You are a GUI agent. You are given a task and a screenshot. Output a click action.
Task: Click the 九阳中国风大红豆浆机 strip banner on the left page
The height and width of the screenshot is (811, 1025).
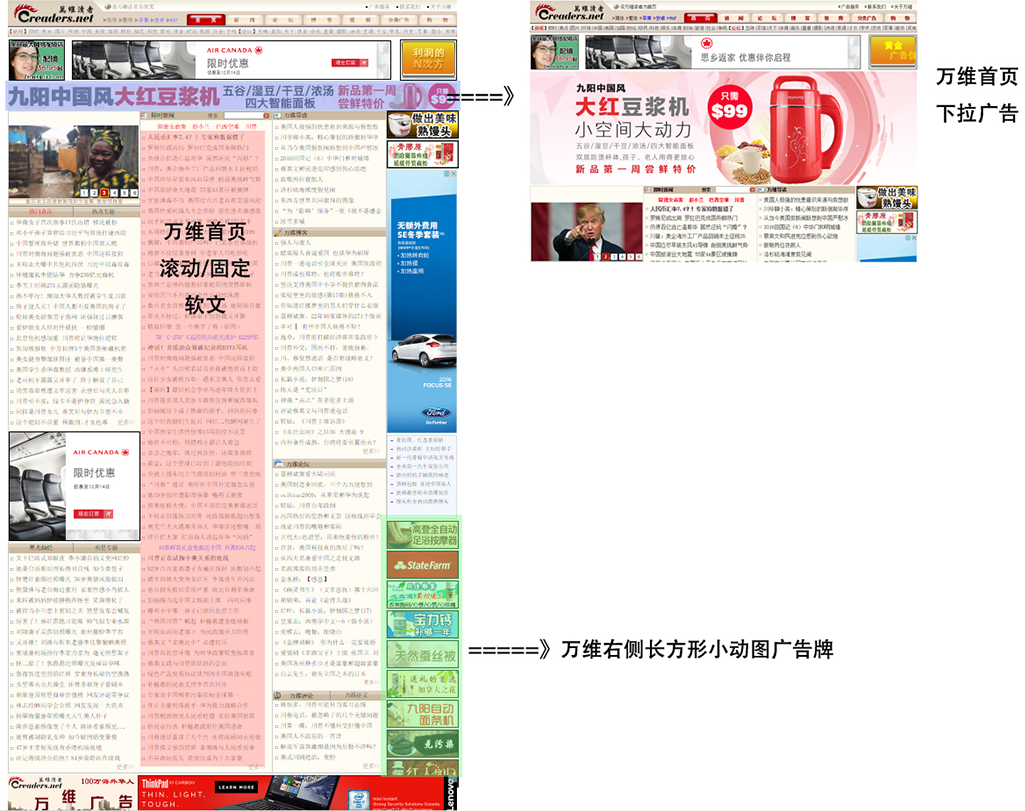(233, 97)
